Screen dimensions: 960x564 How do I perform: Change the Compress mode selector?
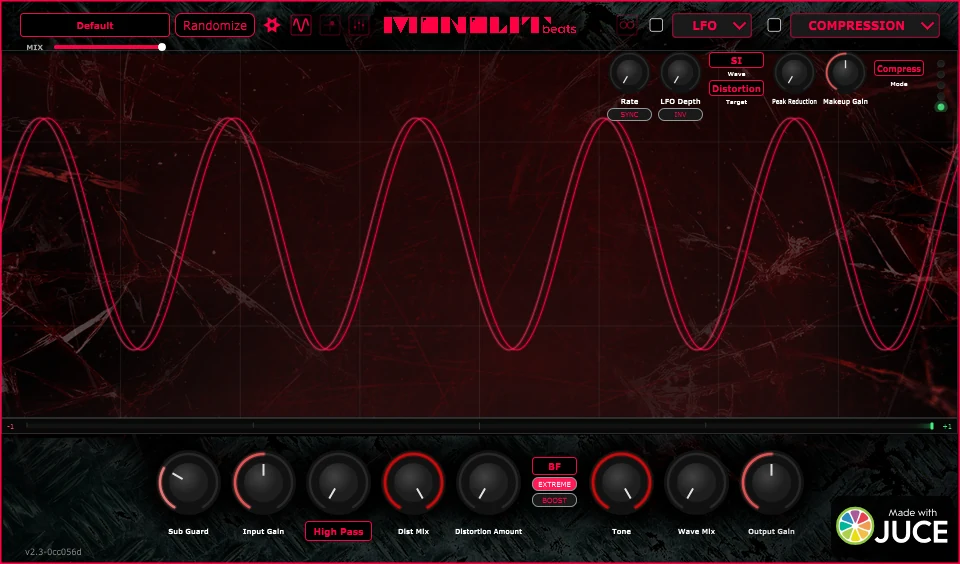point(899,69)
